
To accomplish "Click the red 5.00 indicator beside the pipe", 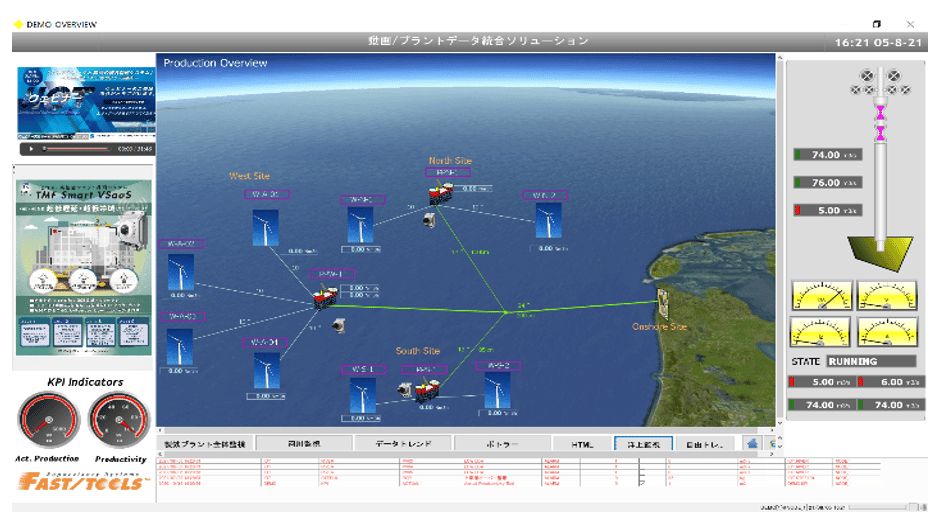I will point(828,210).
